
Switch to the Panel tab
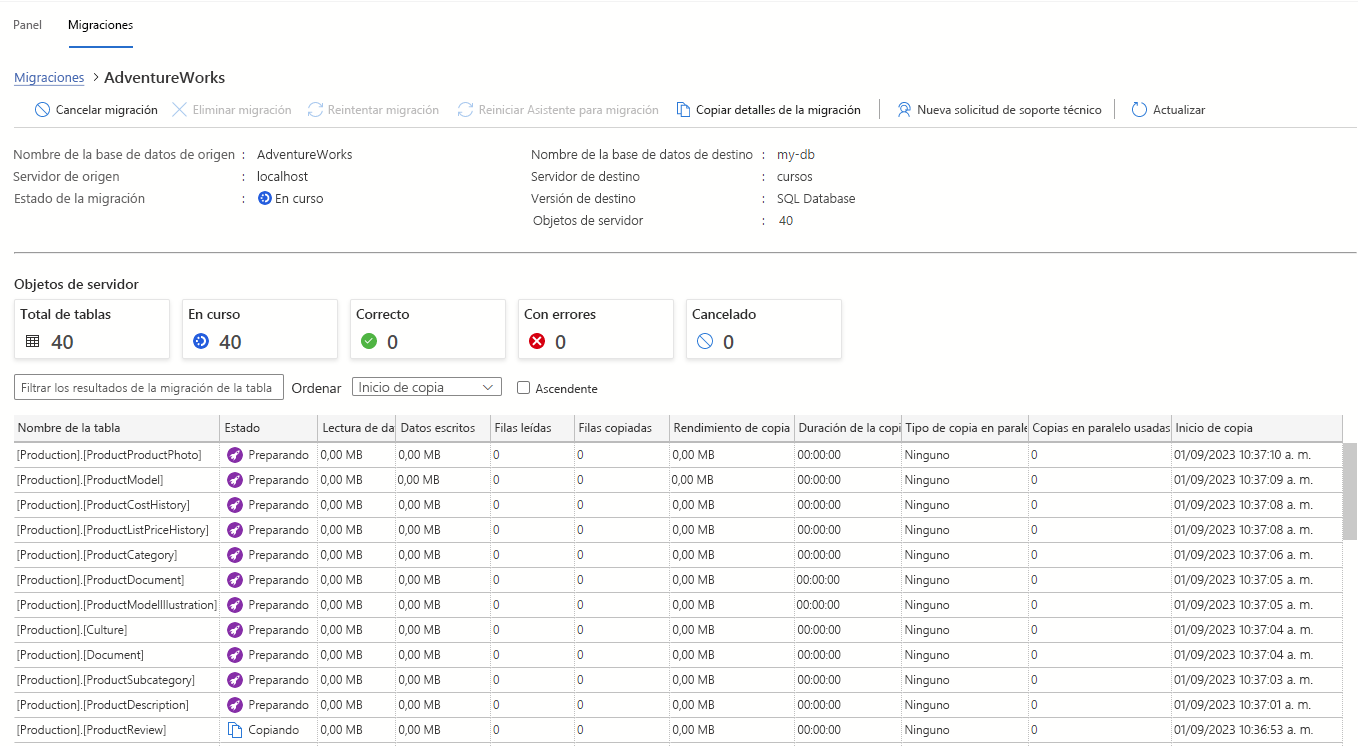click(27, 25)
